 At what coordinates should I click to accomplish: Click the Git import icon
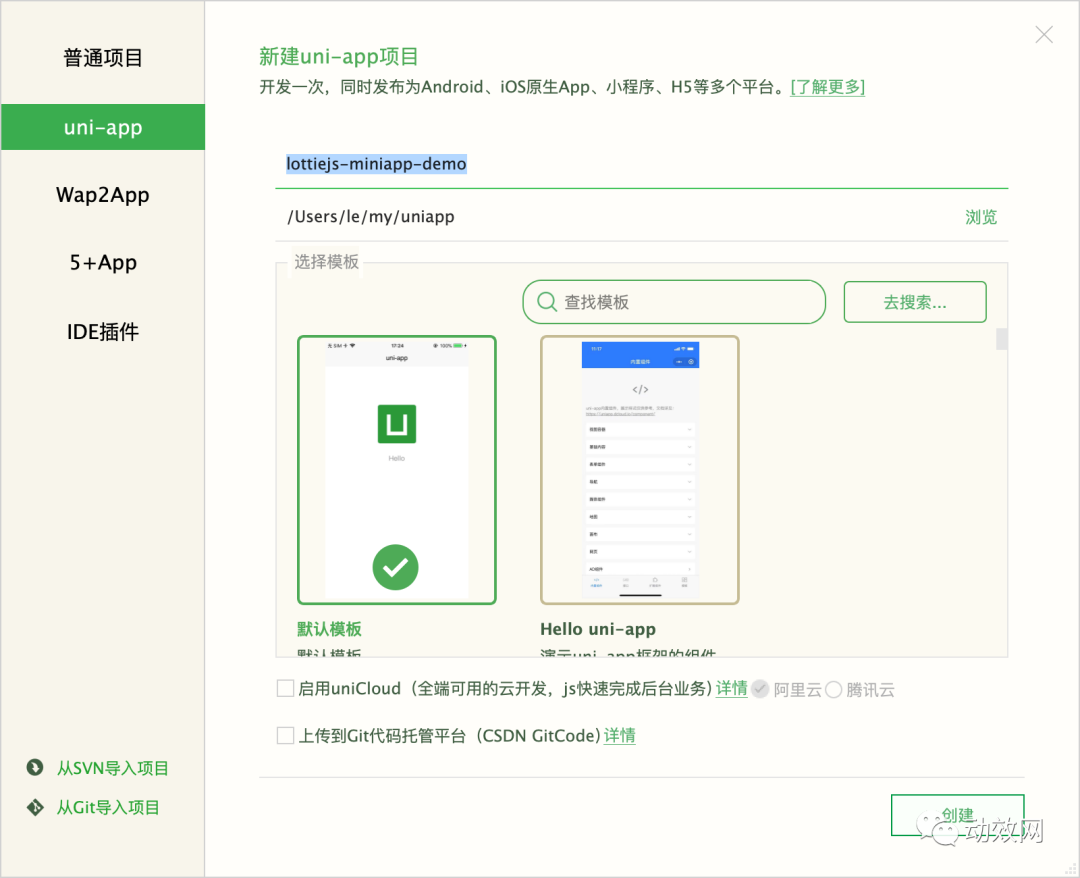point(34,807)
